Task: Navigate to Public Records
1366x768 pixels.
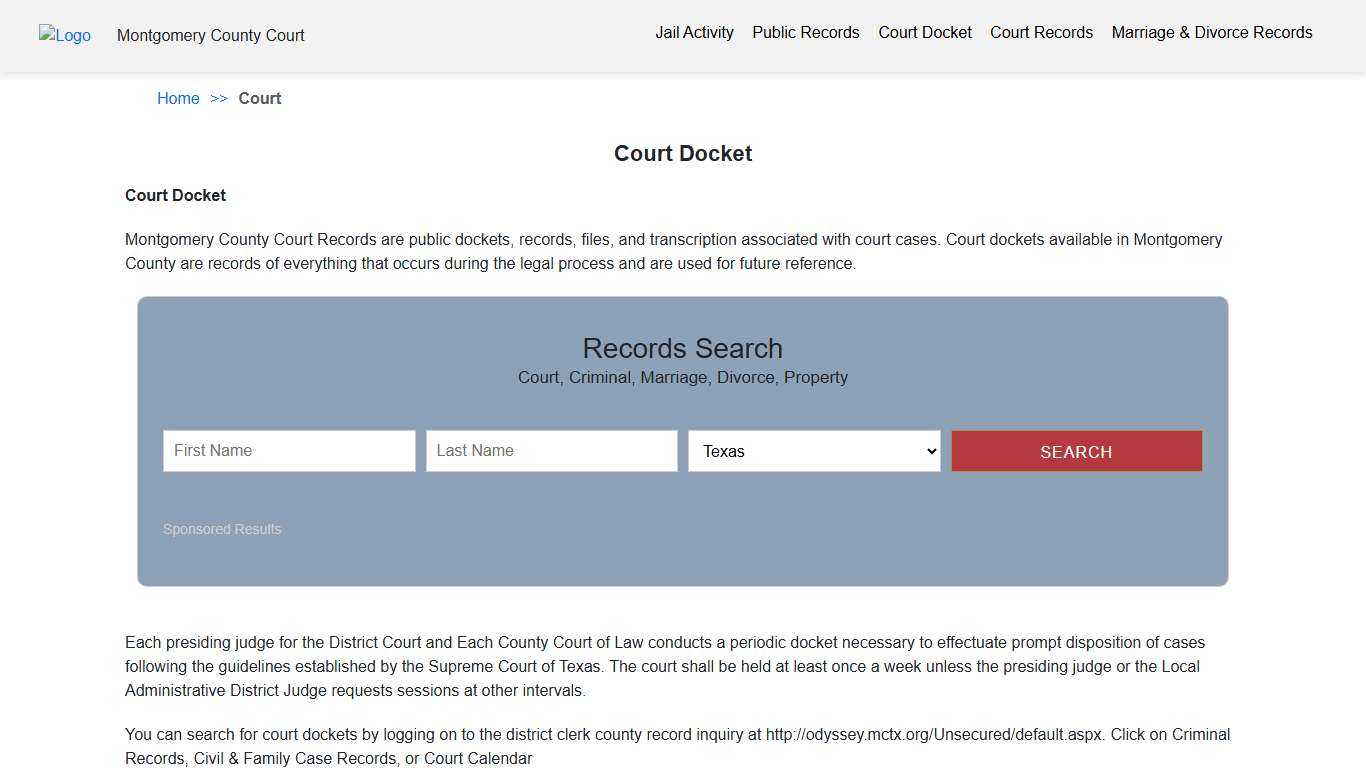Action: 805,32
